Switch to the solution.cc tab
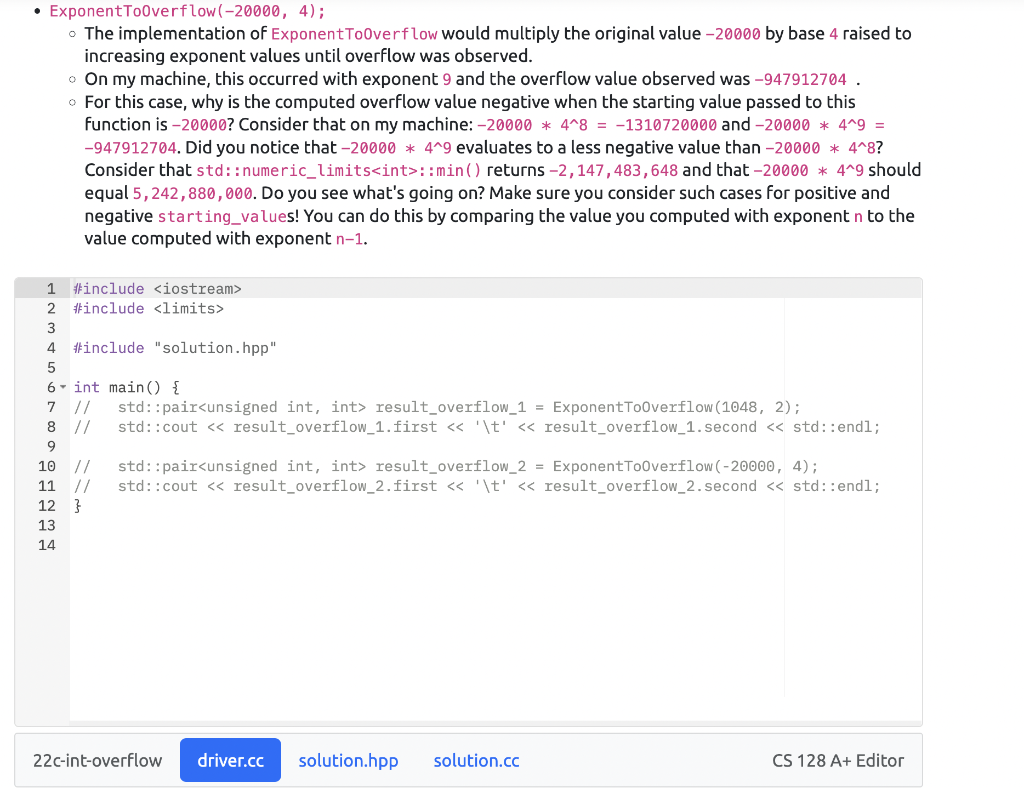This screenshot has height=788, width=1024. (x=476, y=760)
